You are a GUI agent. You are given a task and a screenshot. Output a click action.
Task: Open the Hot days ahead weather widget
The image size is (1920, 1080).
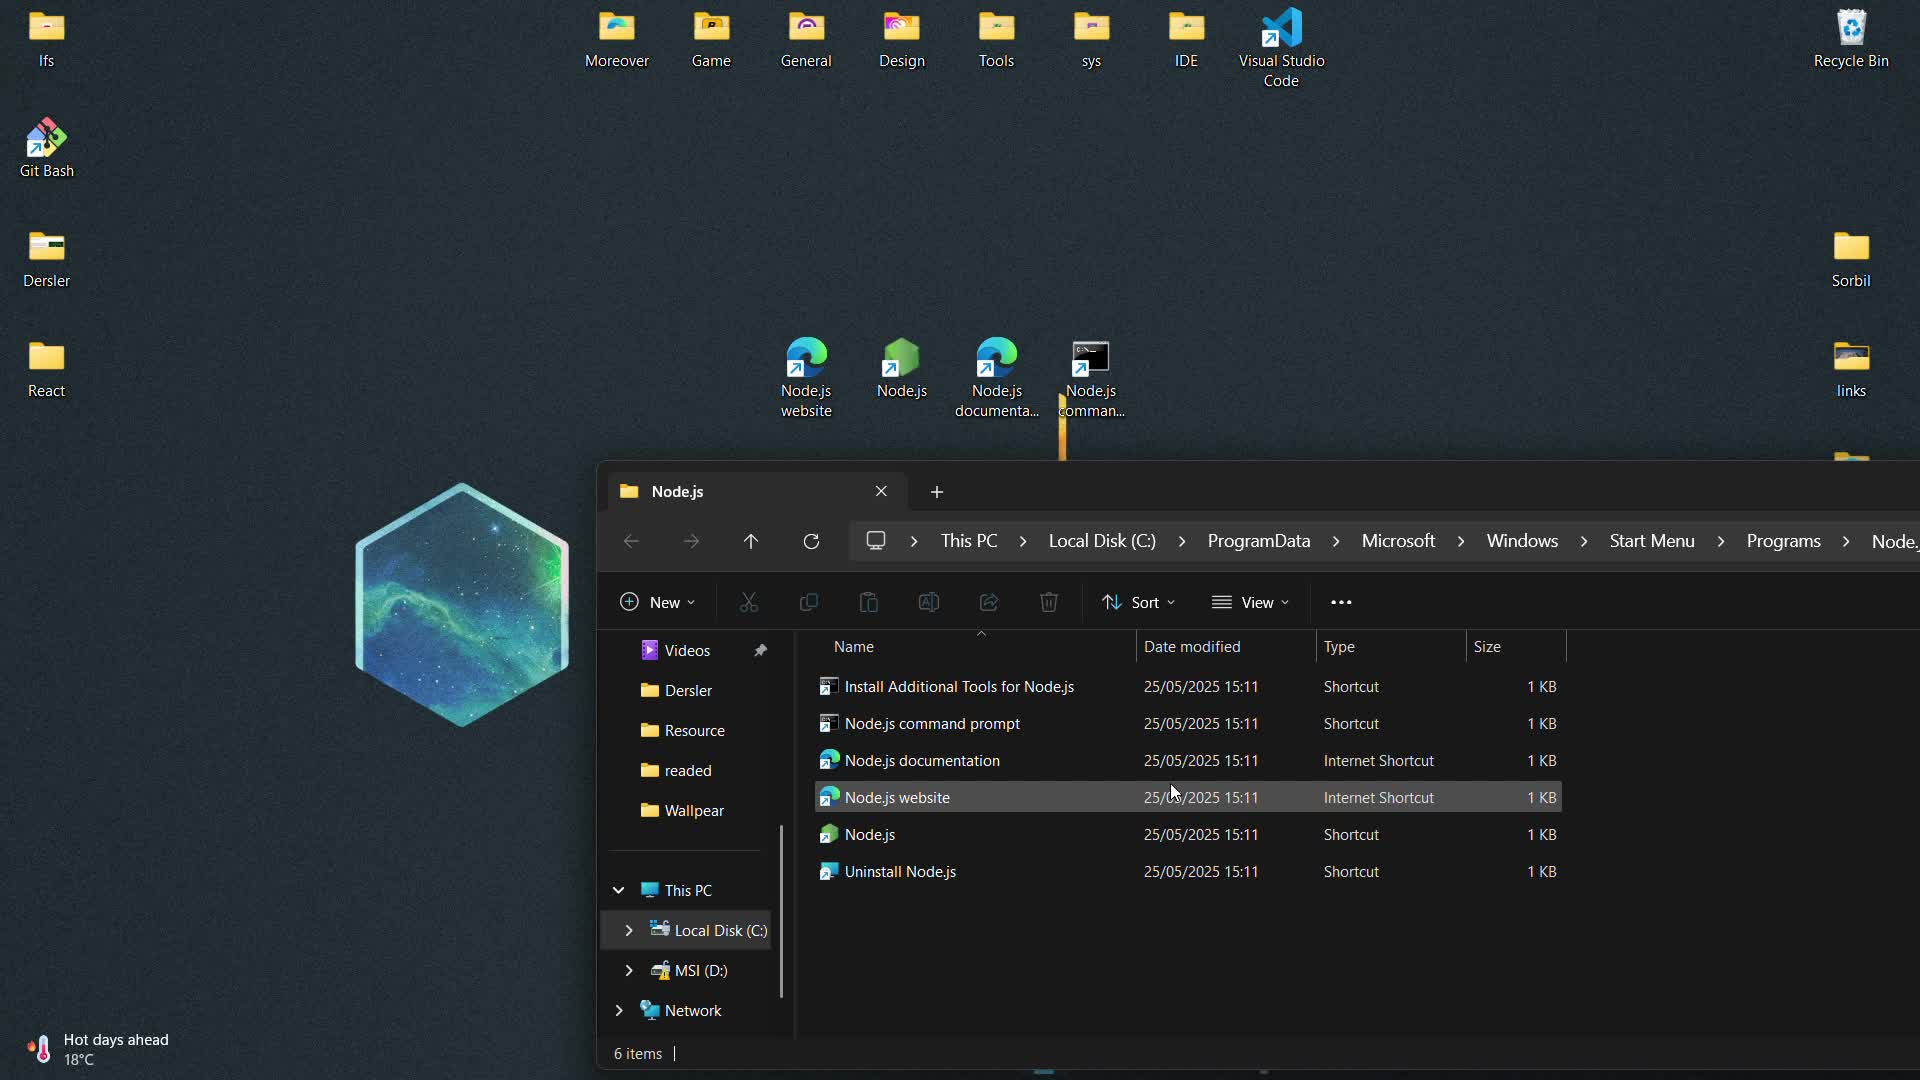pos(98,1049)
